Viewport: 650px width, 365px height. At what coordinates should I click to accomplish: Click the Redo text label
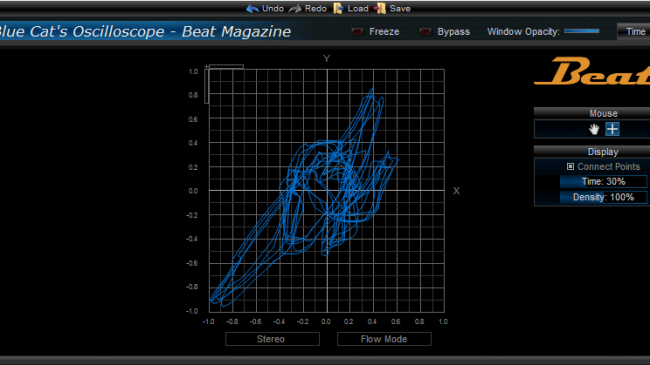(315, 9)
